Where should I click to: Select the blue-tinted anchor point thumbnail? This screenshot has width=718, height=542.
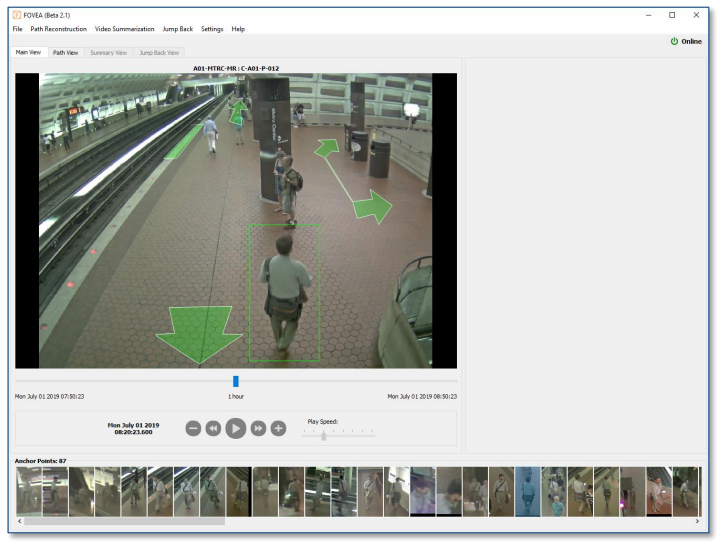pos(528,492)
